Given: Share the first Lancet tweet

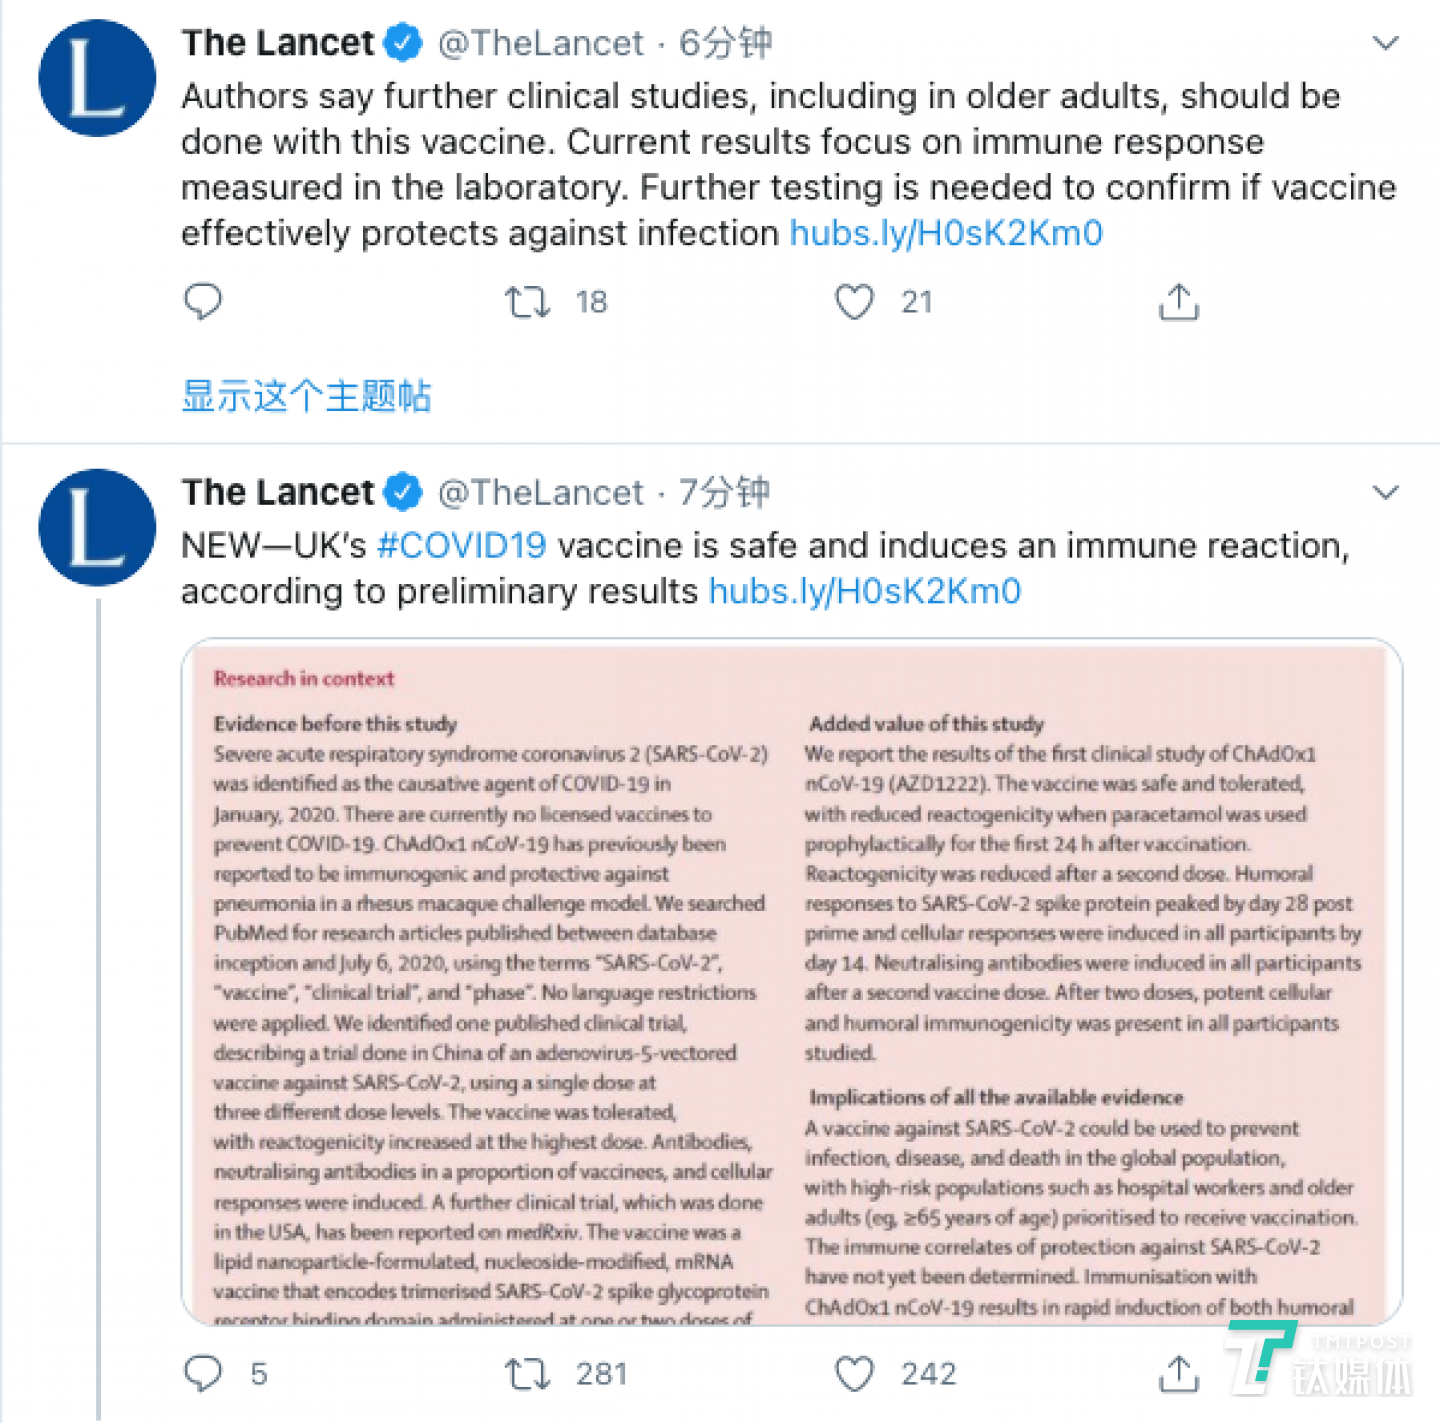Looking at the screenshot, I should (1178, 301).
